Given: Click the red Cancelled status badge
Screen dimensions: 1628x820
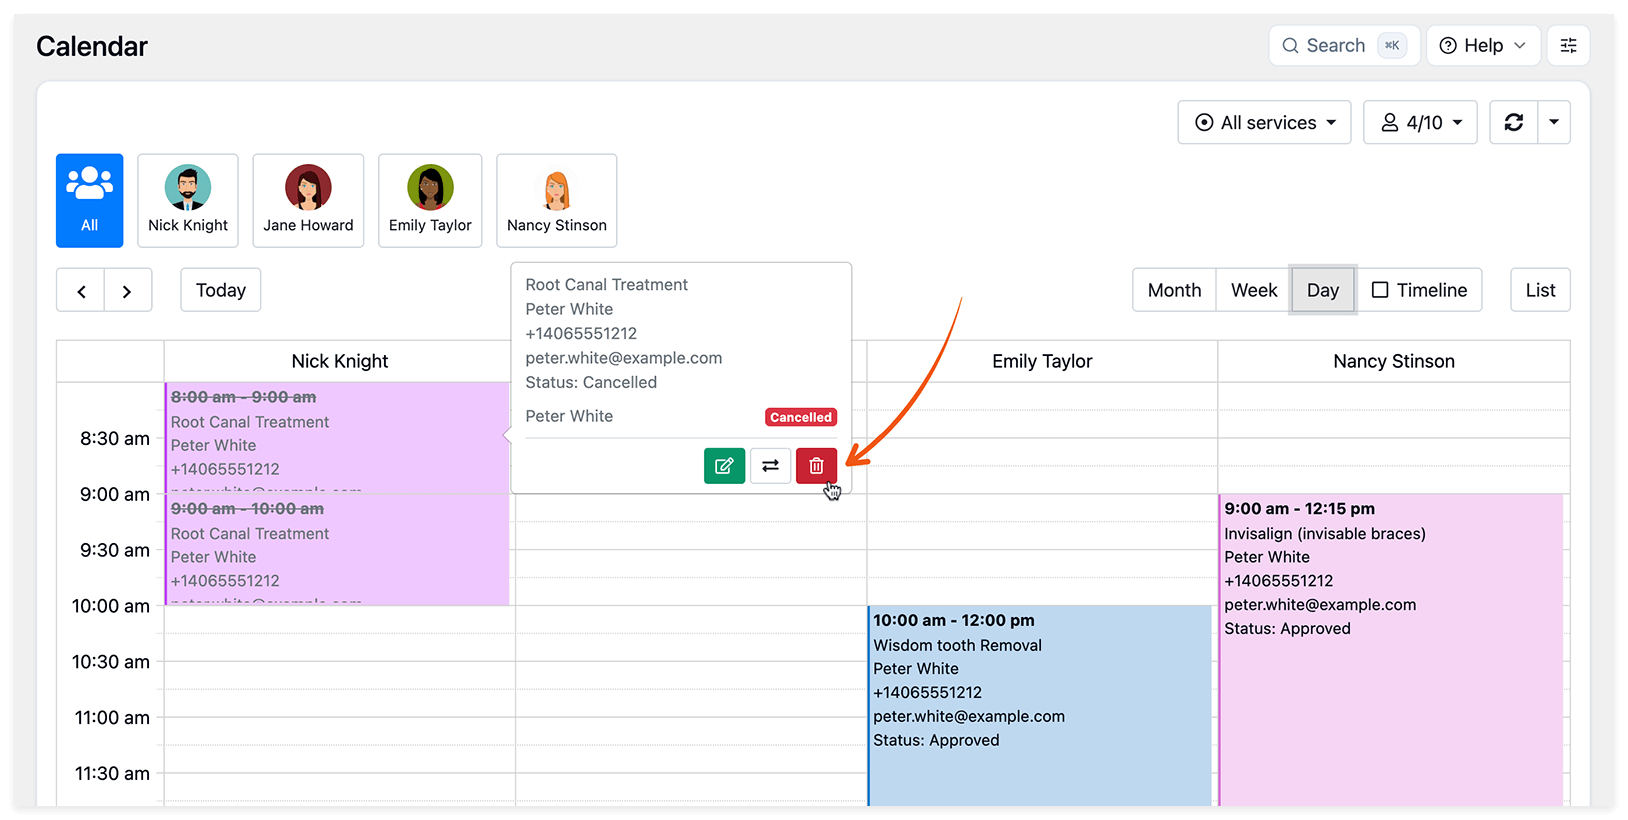Looking at the screenshot, I should click(x=801, y=417).
